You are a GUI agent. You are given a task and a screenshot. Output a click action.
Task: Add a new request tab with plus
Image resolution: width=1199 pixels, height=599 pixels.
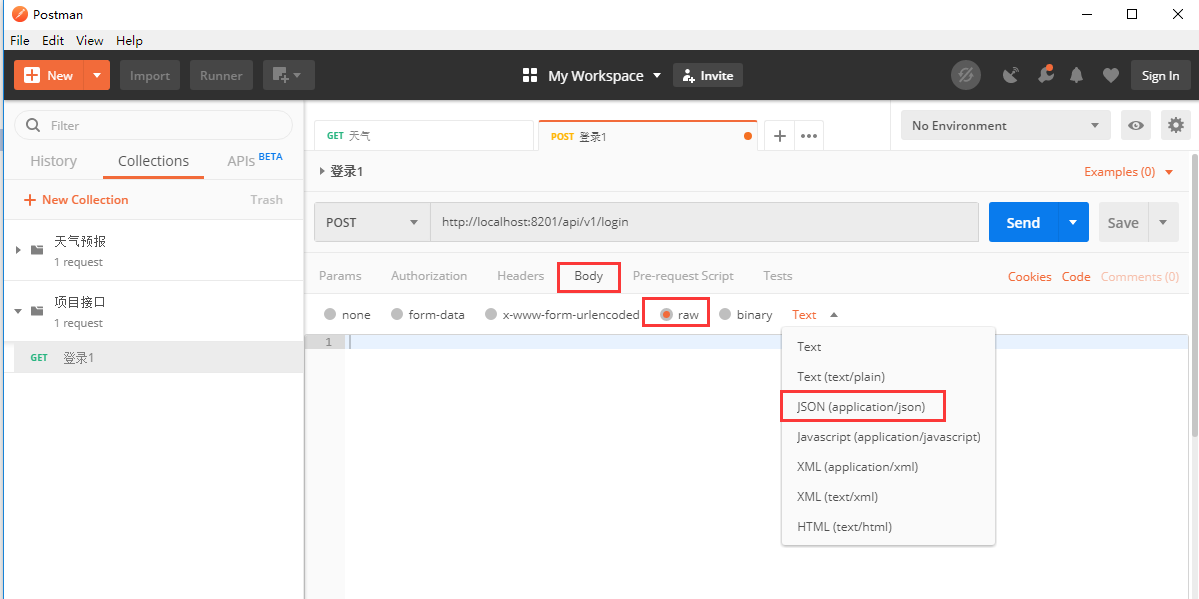tap(780, 135)
